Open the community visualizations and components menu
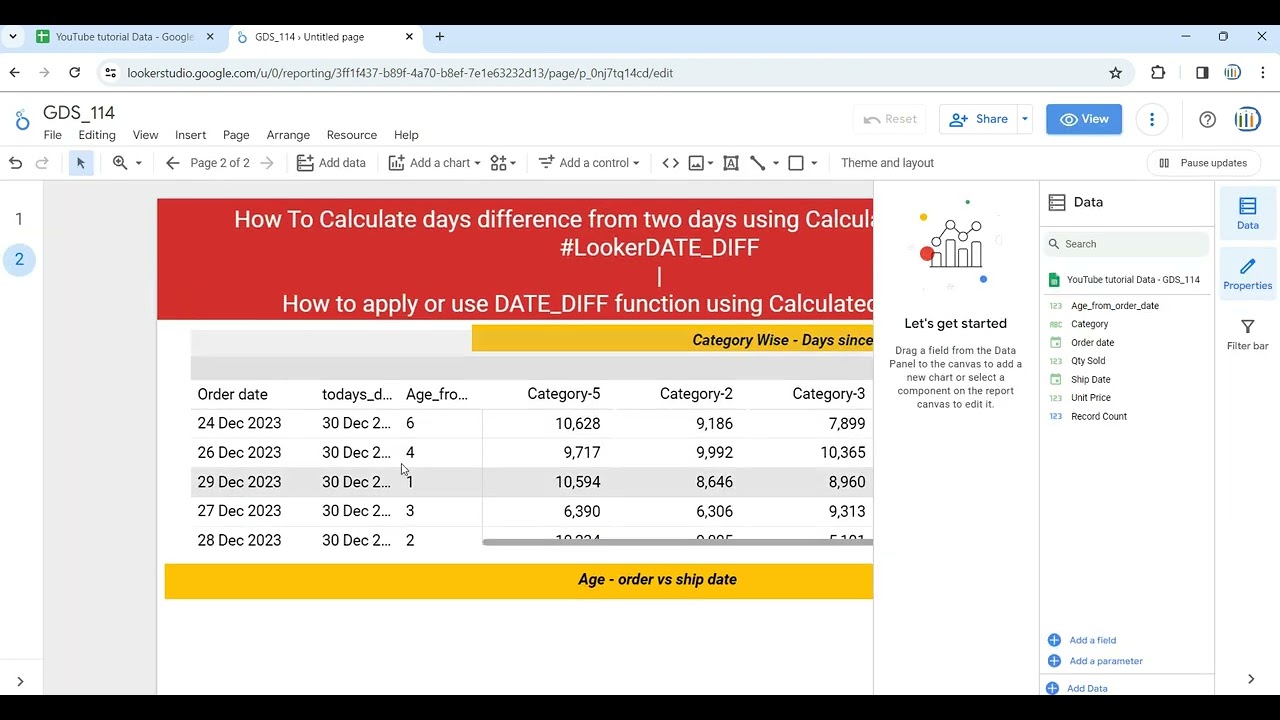The width and height of the screenshot is (1280, 720). point(503,163)
